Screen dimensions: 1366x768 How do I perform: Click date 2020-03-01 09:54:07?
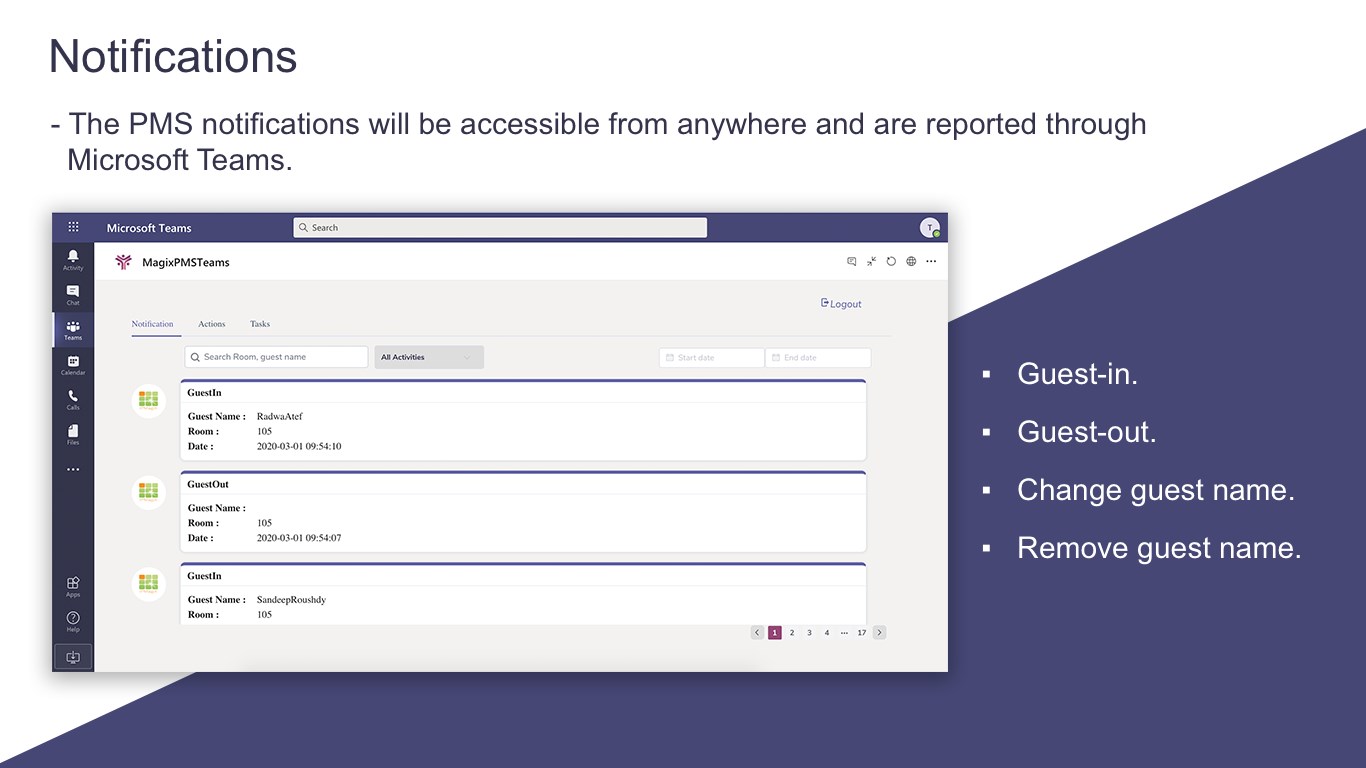(299, 538)
